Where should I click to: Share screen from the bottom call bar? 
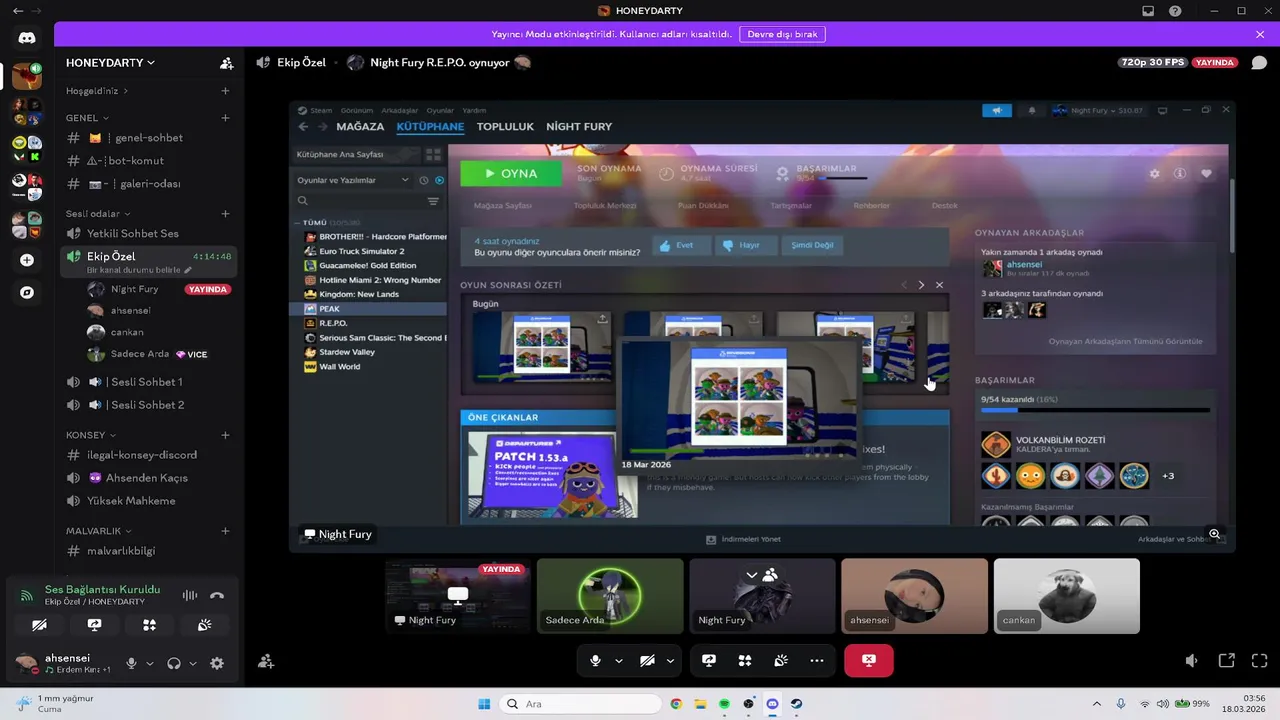coord(709,661)
